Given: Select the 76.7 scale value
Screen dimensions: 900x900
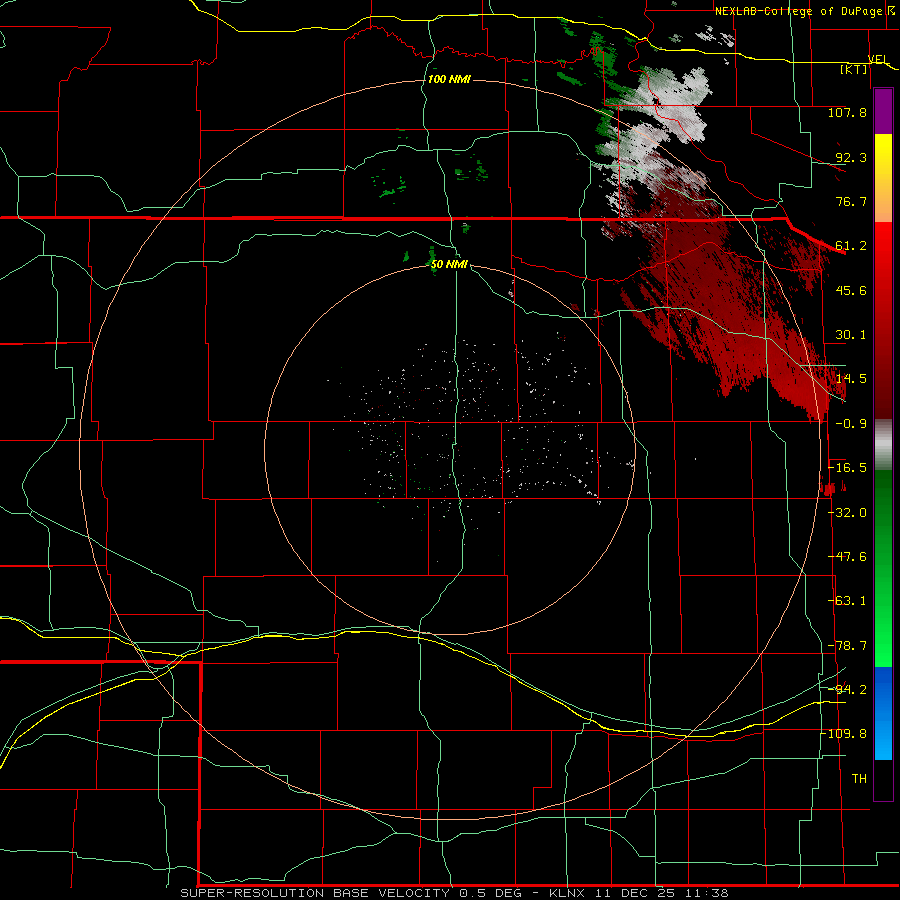Looking at the screenshot, I should tap(851, 201).
